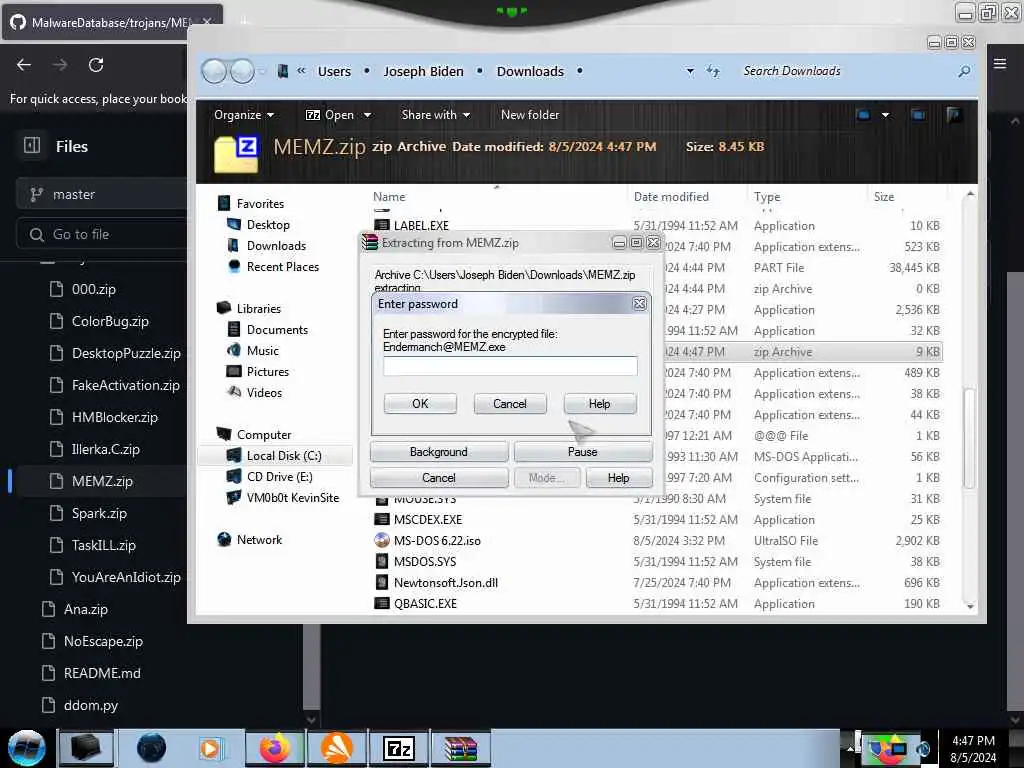1024x768 pixels.
Task: Click Help next to the Mode button
Action: [x=618, y=477]
